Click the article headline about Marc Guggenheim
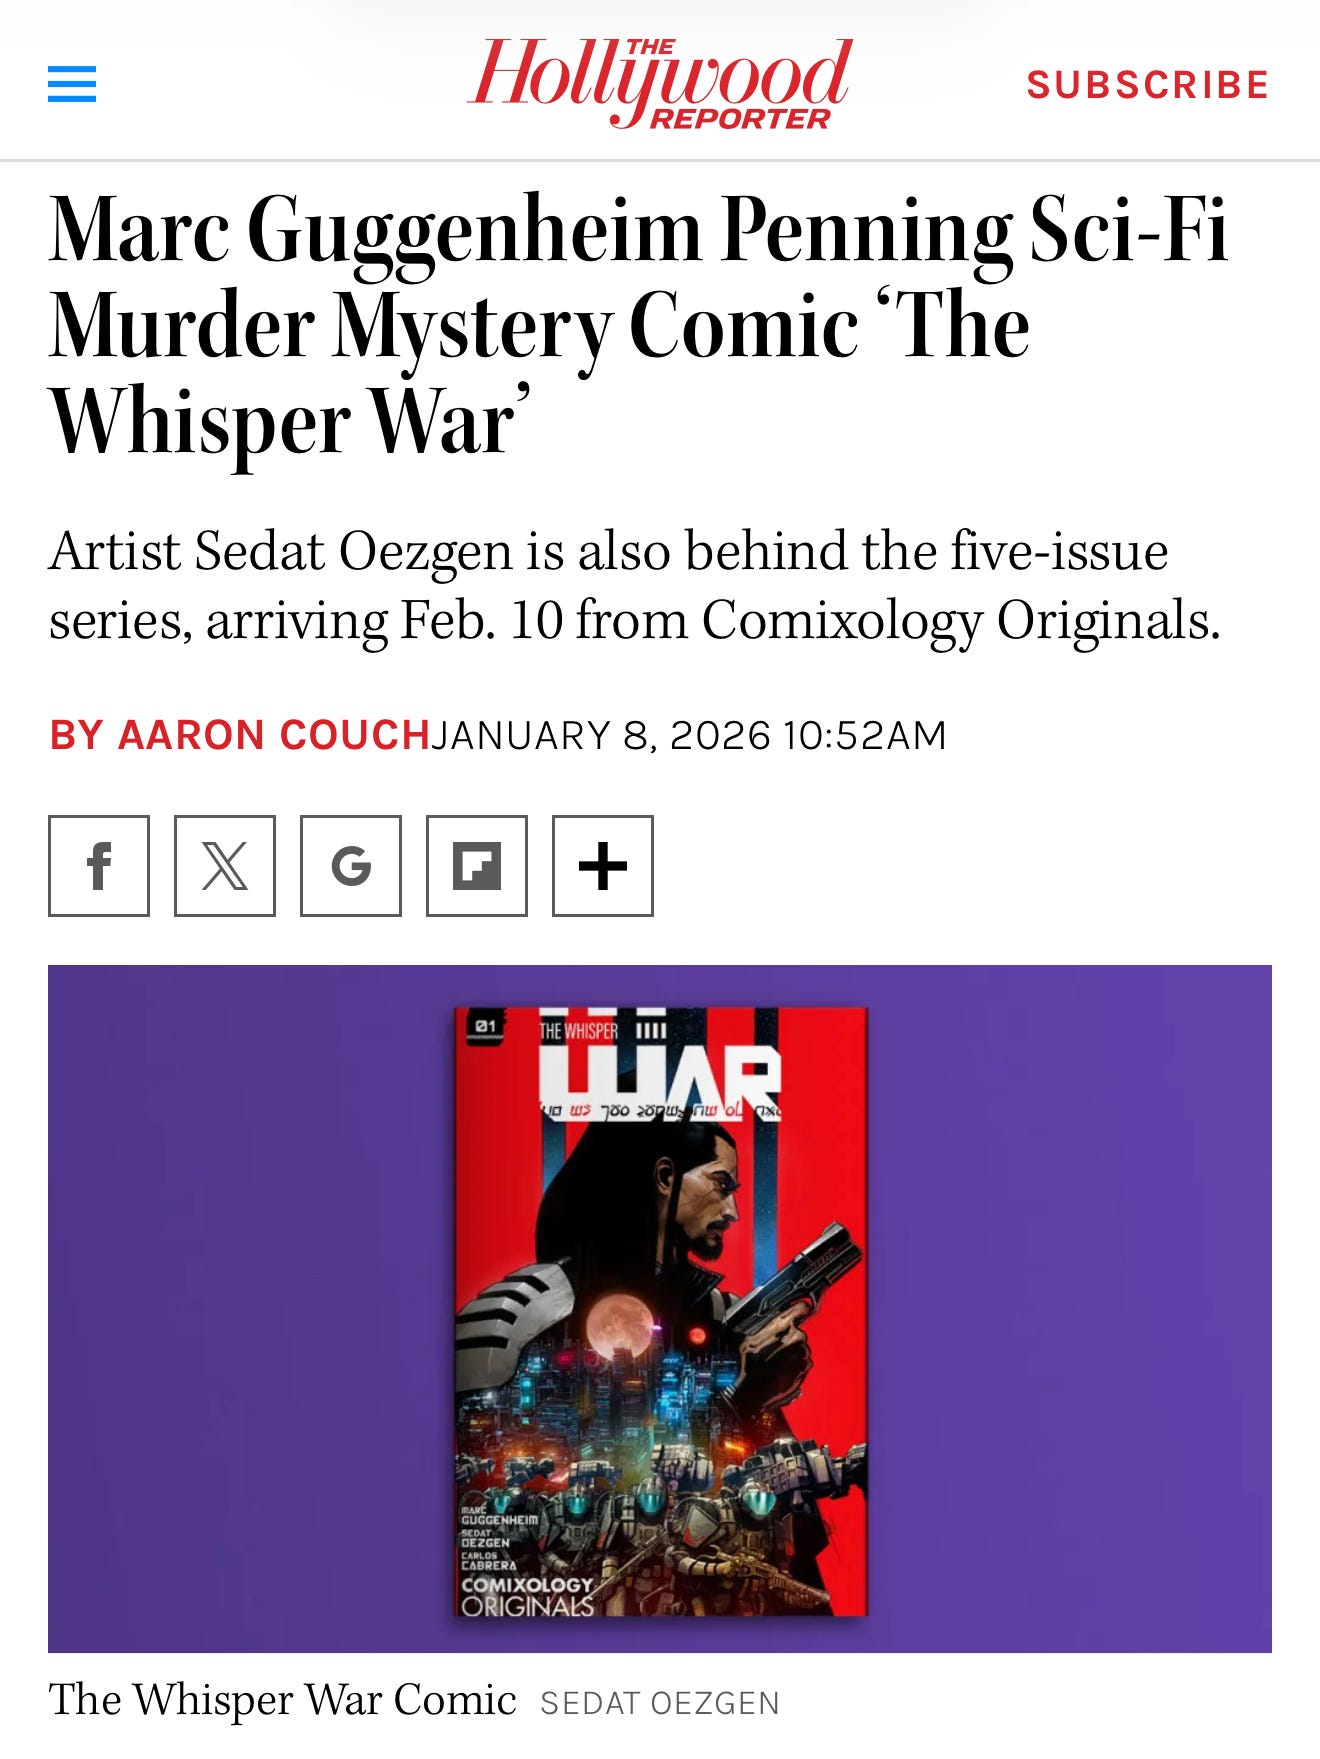This screenshot has width=1320, height=1759. pos(638,326)
